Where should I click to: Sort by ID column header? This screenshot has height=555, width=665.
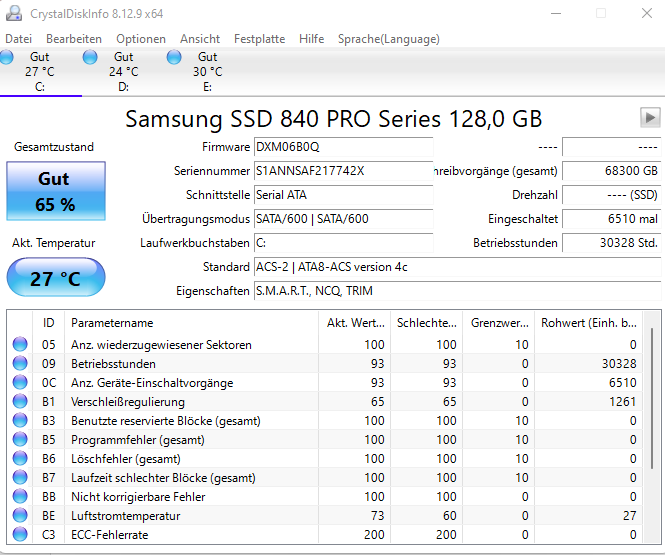[x=48, y=323]
